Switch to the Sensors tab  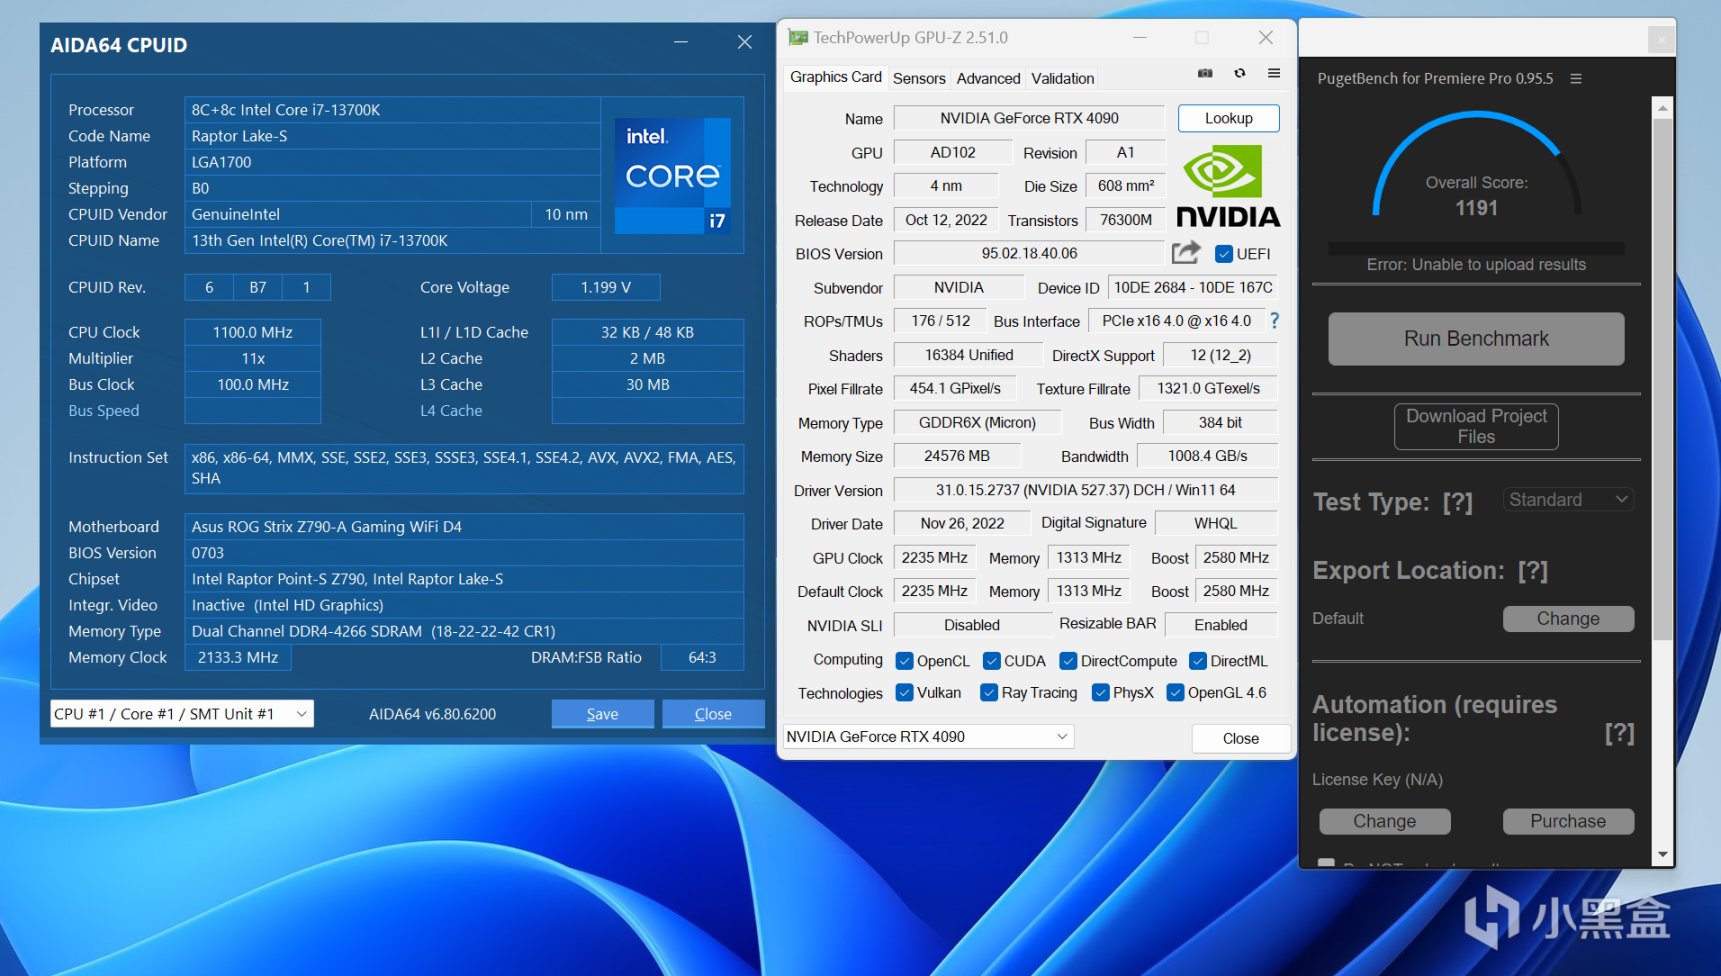click(x=918, y=78)
